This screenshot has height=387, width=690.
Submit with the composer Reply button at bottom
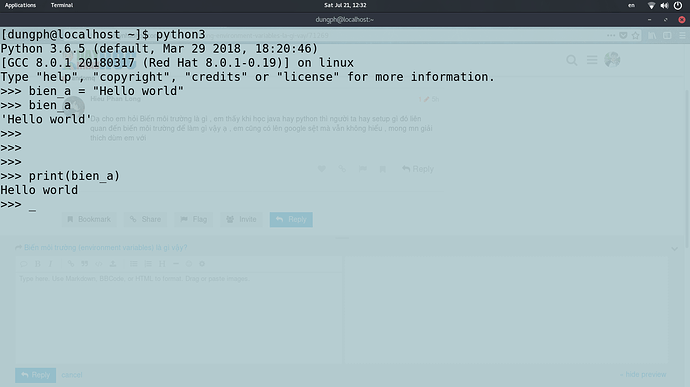pos(36,375)
